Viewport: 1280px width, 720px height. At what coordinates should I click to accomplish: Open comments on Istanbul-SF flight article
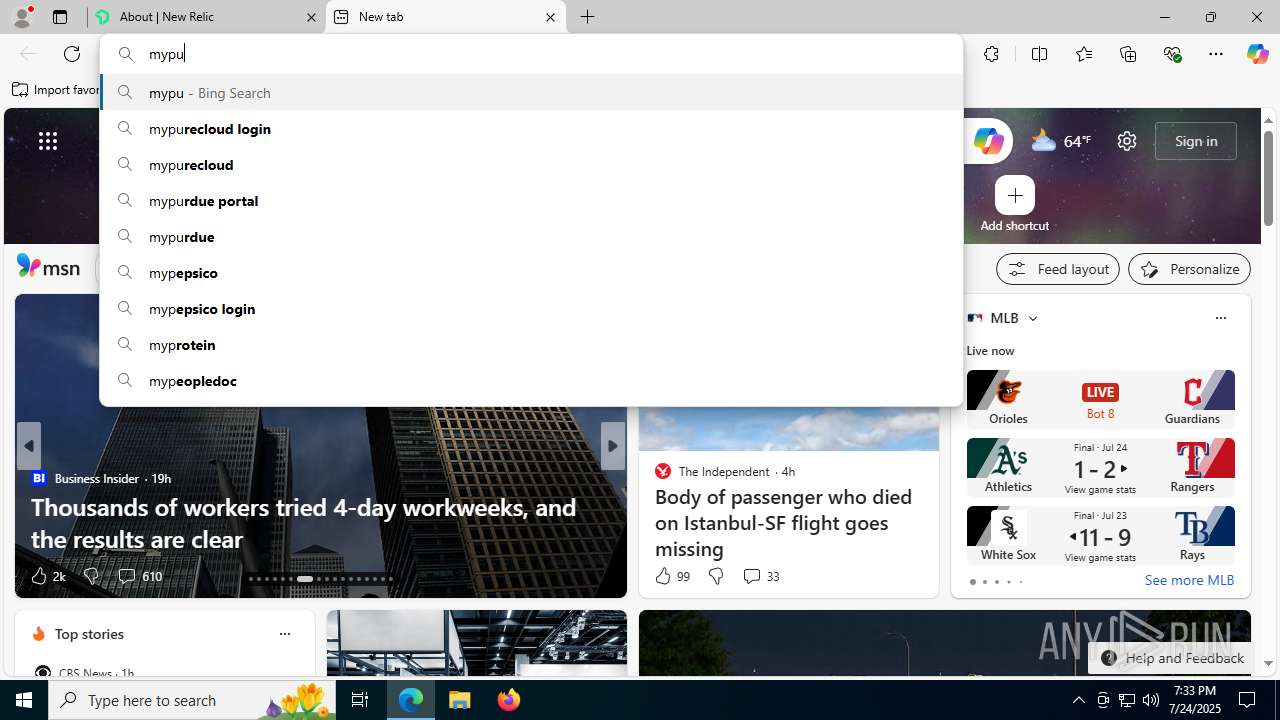[x=761, y=576]
